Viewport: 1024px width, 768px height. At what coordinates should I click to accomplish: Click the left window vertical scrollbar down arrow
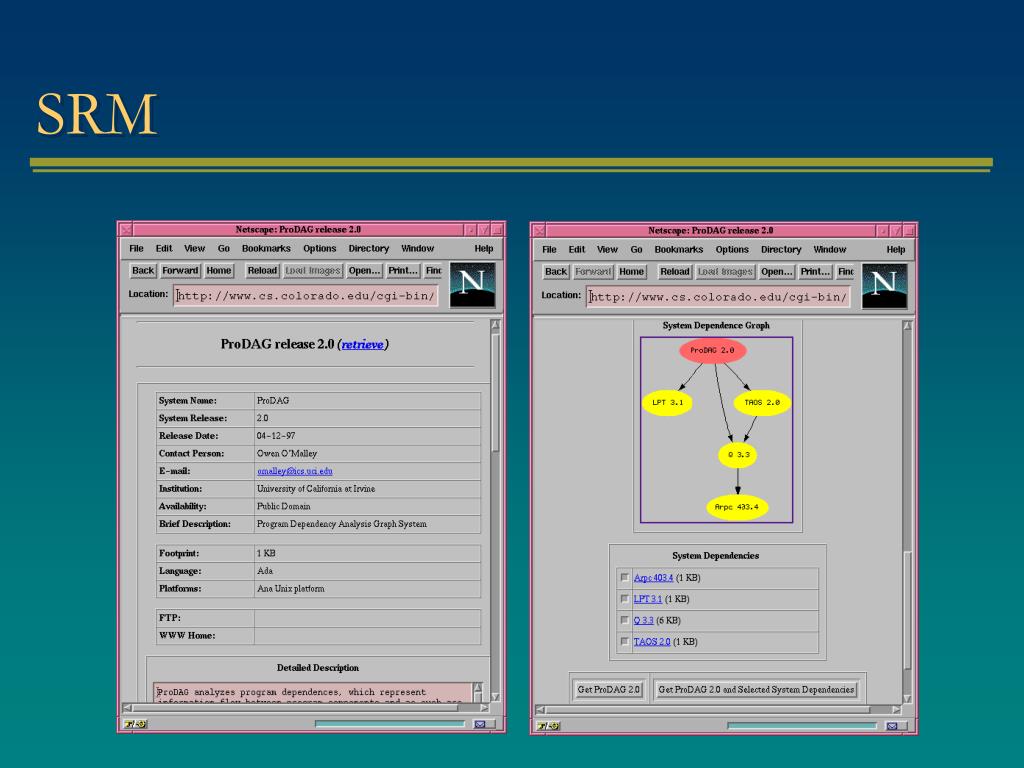tap(496, 696)
